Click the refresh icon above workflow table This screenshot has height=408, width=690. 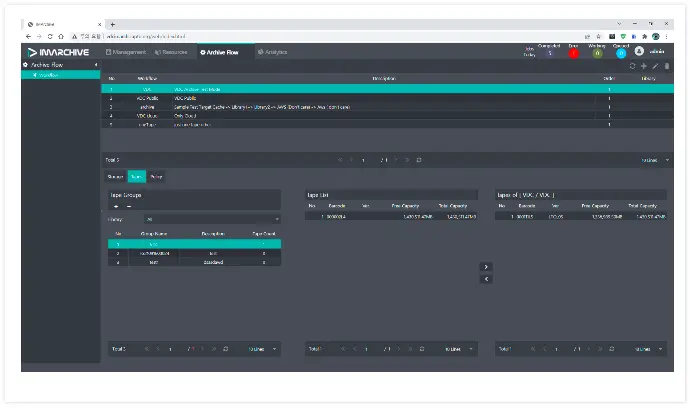[x=633, y=66]
